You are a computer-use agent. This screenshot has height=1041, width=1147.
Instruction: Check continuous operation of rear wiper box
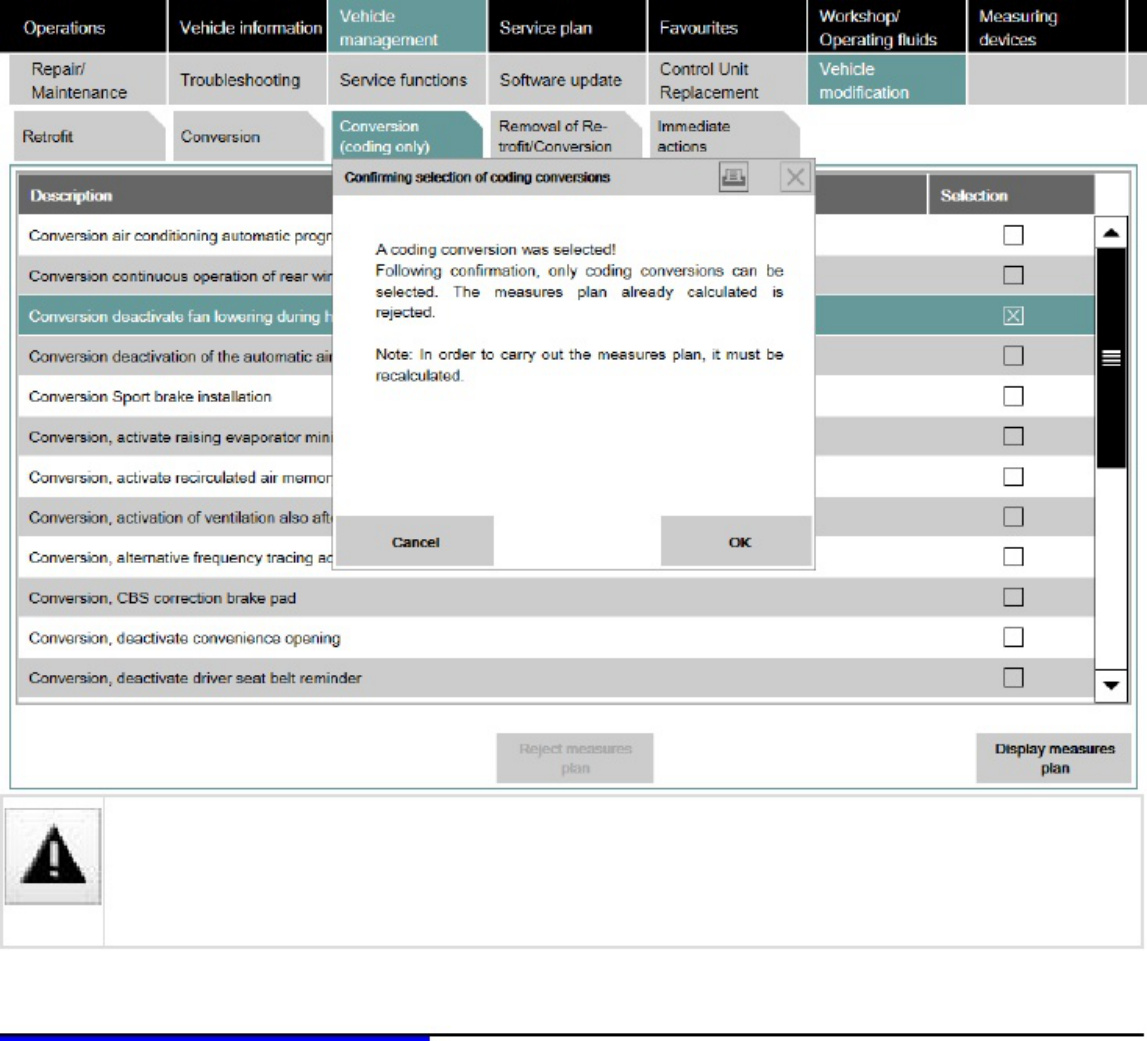click(1013, 276)
